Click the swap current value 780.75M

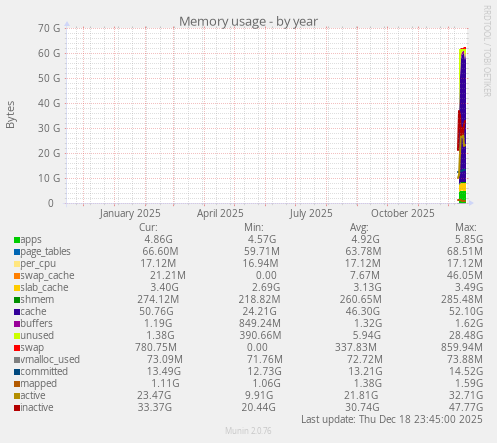tap(156, 348)
